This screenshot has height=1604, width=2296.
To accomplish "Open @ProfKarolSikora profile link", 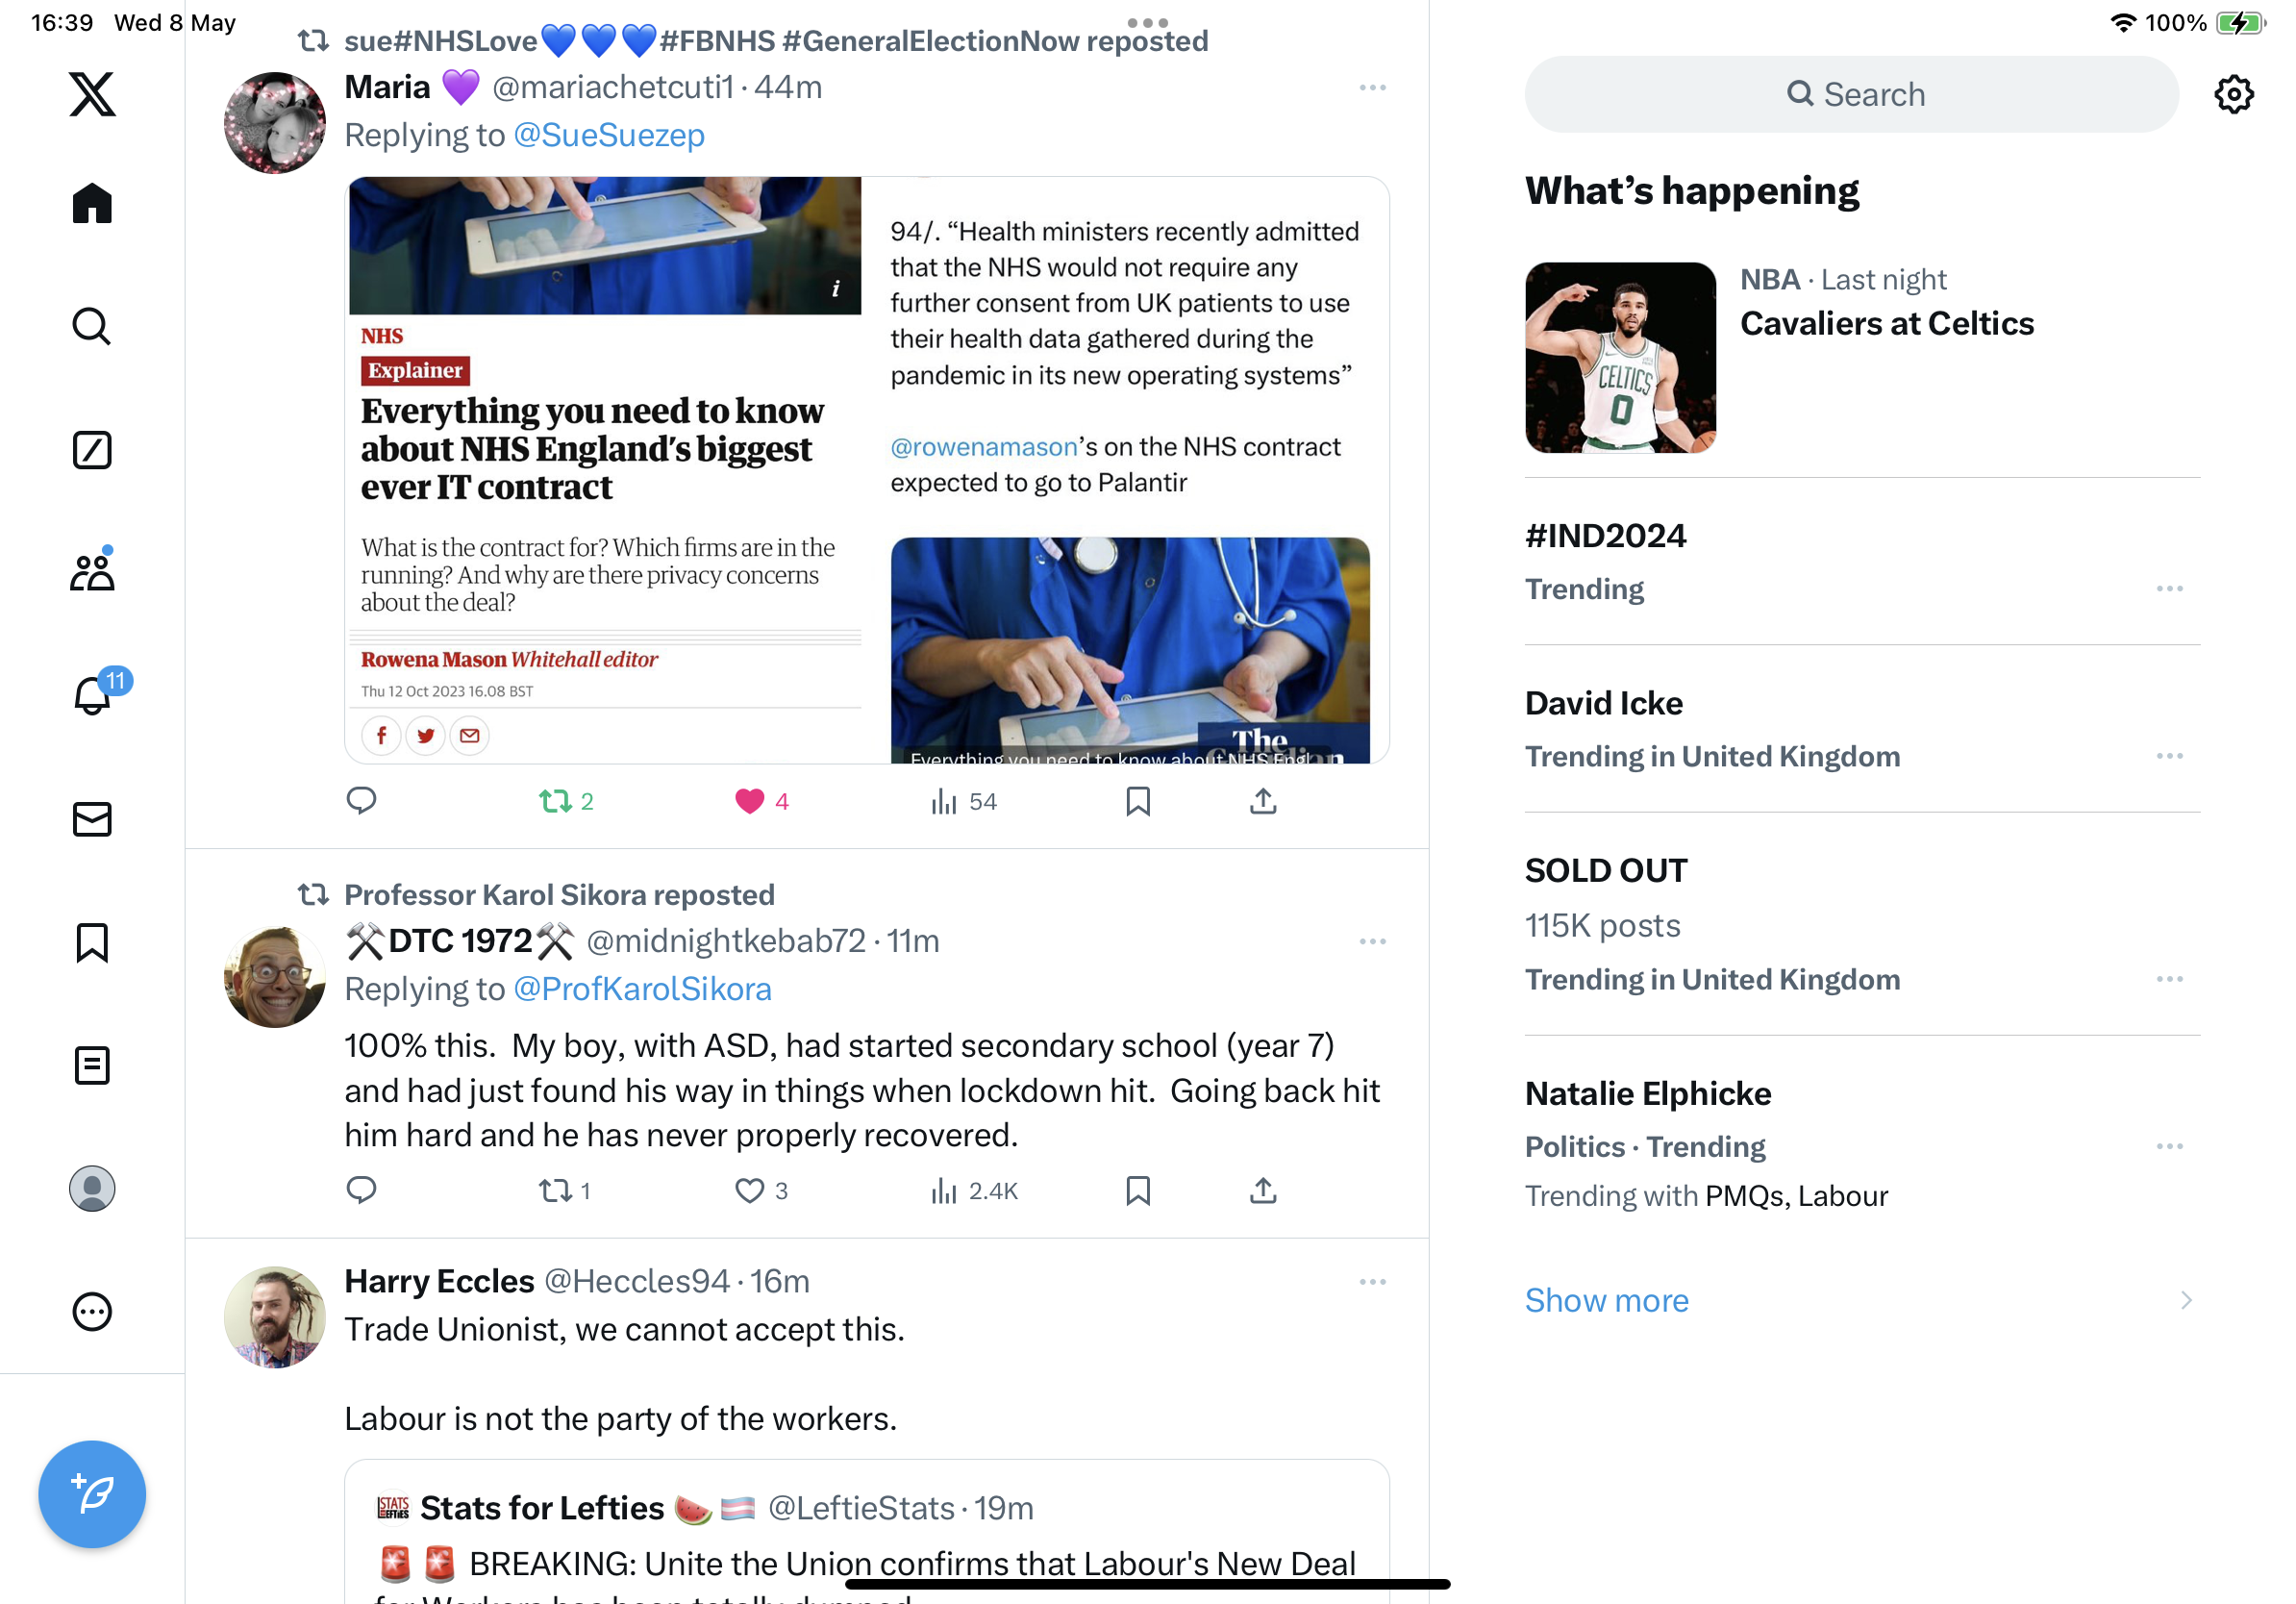I will click(x=642, y=988).
